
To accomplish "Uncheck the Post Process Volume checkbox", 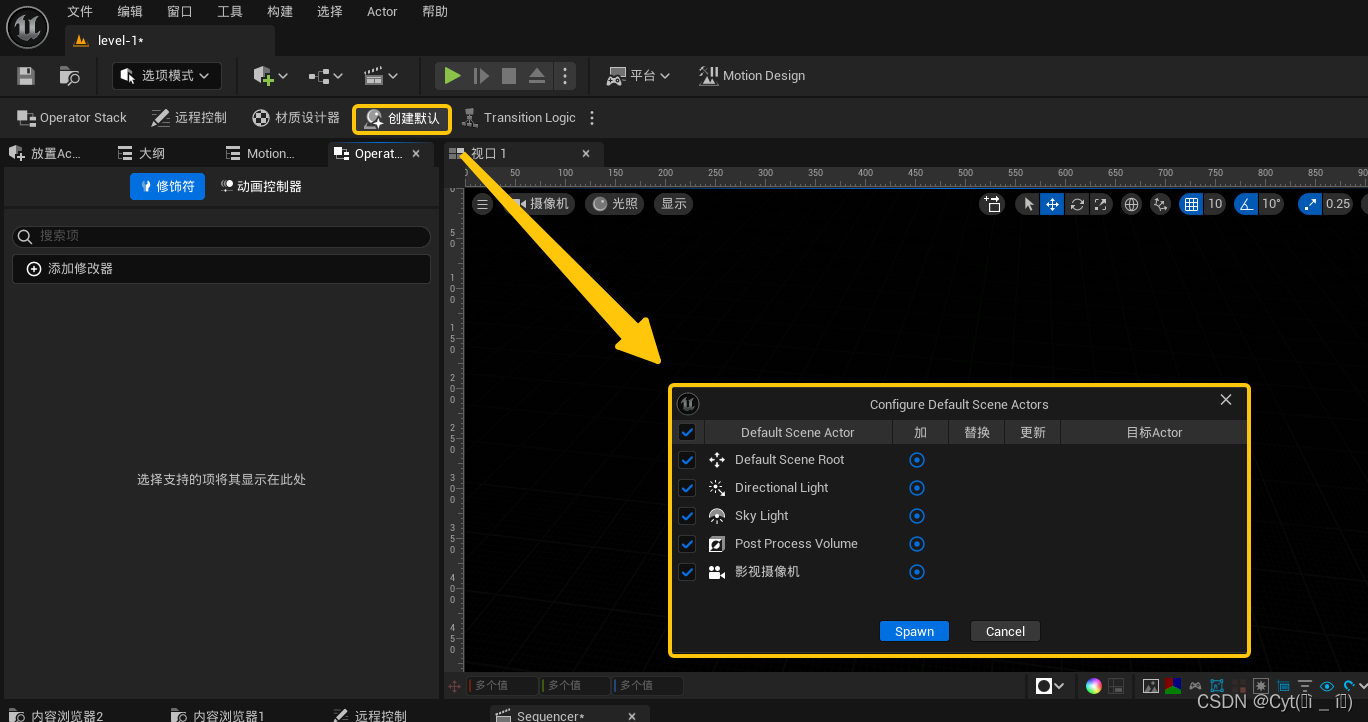I will click(687, 544).
